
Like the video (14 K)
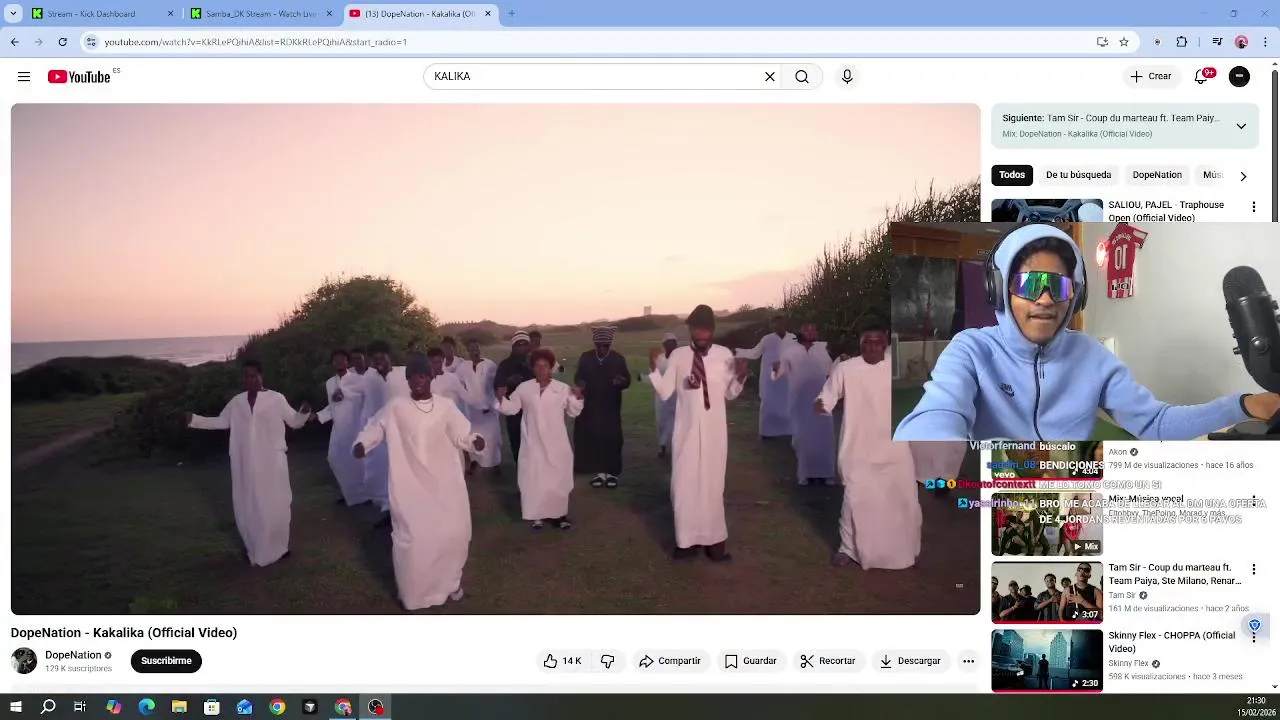(562, 661)
